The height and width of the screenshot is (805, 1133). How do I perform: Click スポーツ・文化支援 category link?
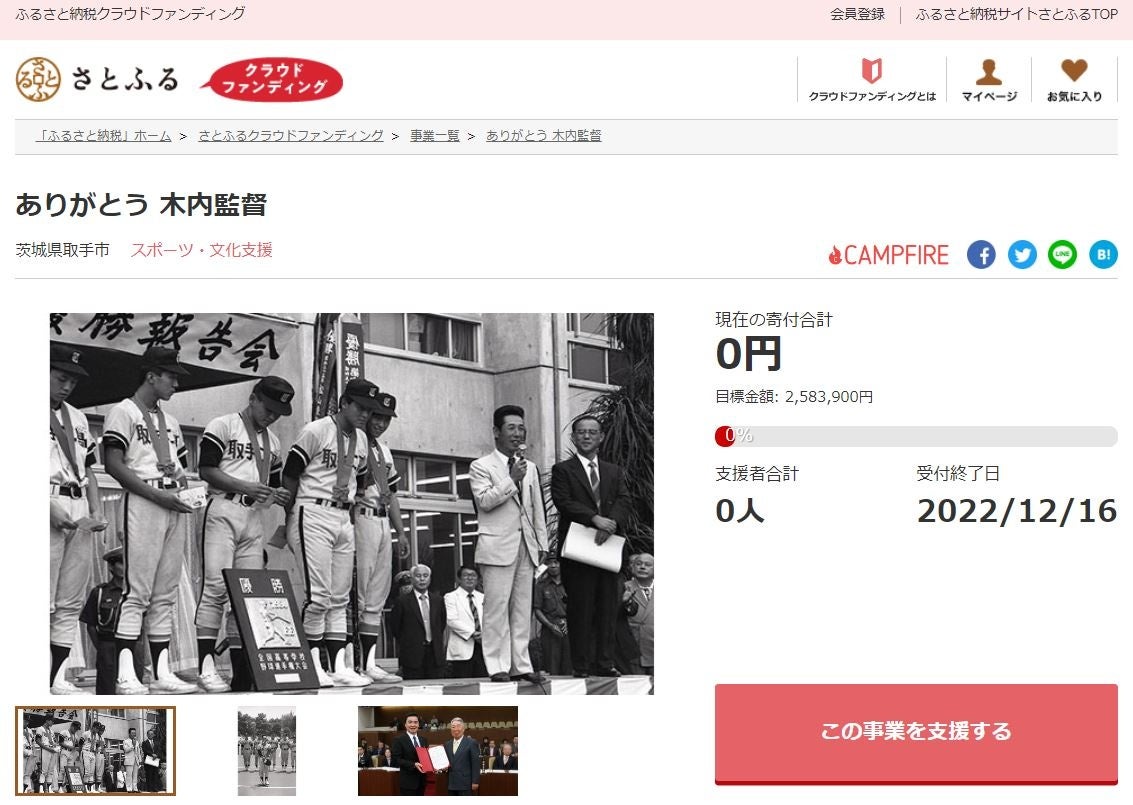(202, 250)
